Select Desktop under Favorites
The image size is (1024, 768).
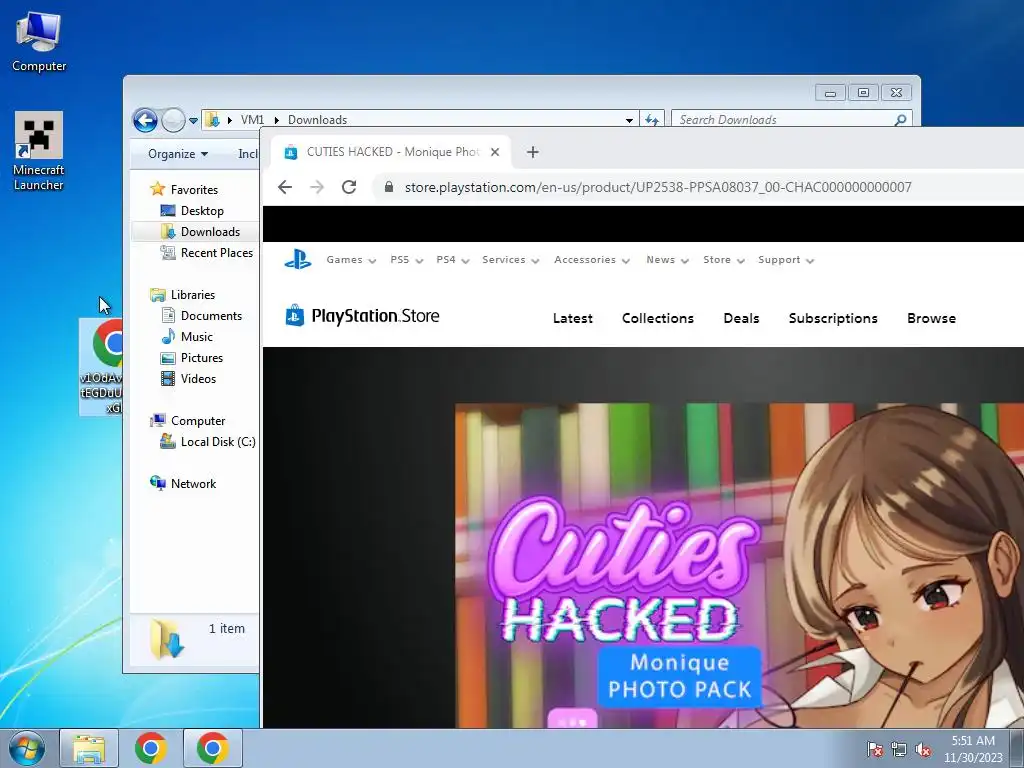[x=202, y=210]
